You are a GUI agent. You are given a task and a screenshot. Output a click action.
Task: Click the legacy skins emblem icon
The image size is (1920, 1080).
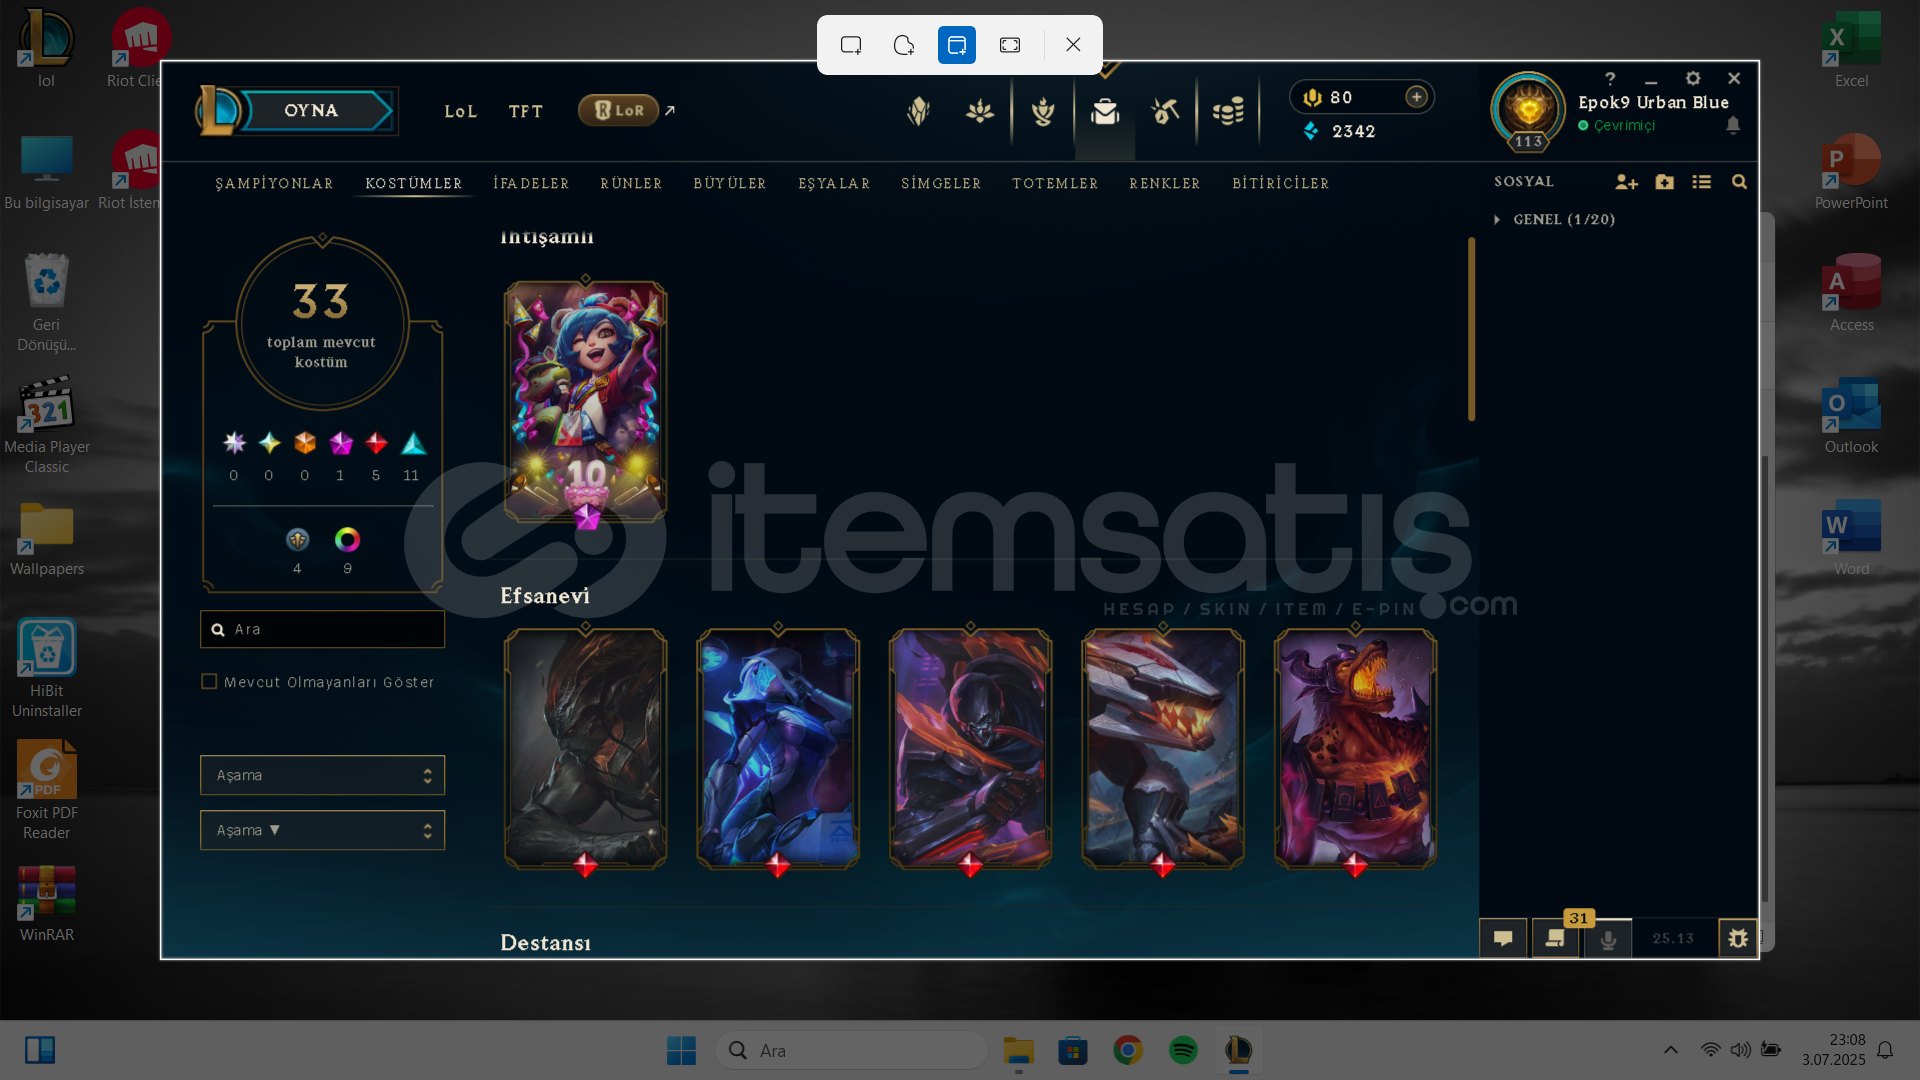(x=297, y=540)
